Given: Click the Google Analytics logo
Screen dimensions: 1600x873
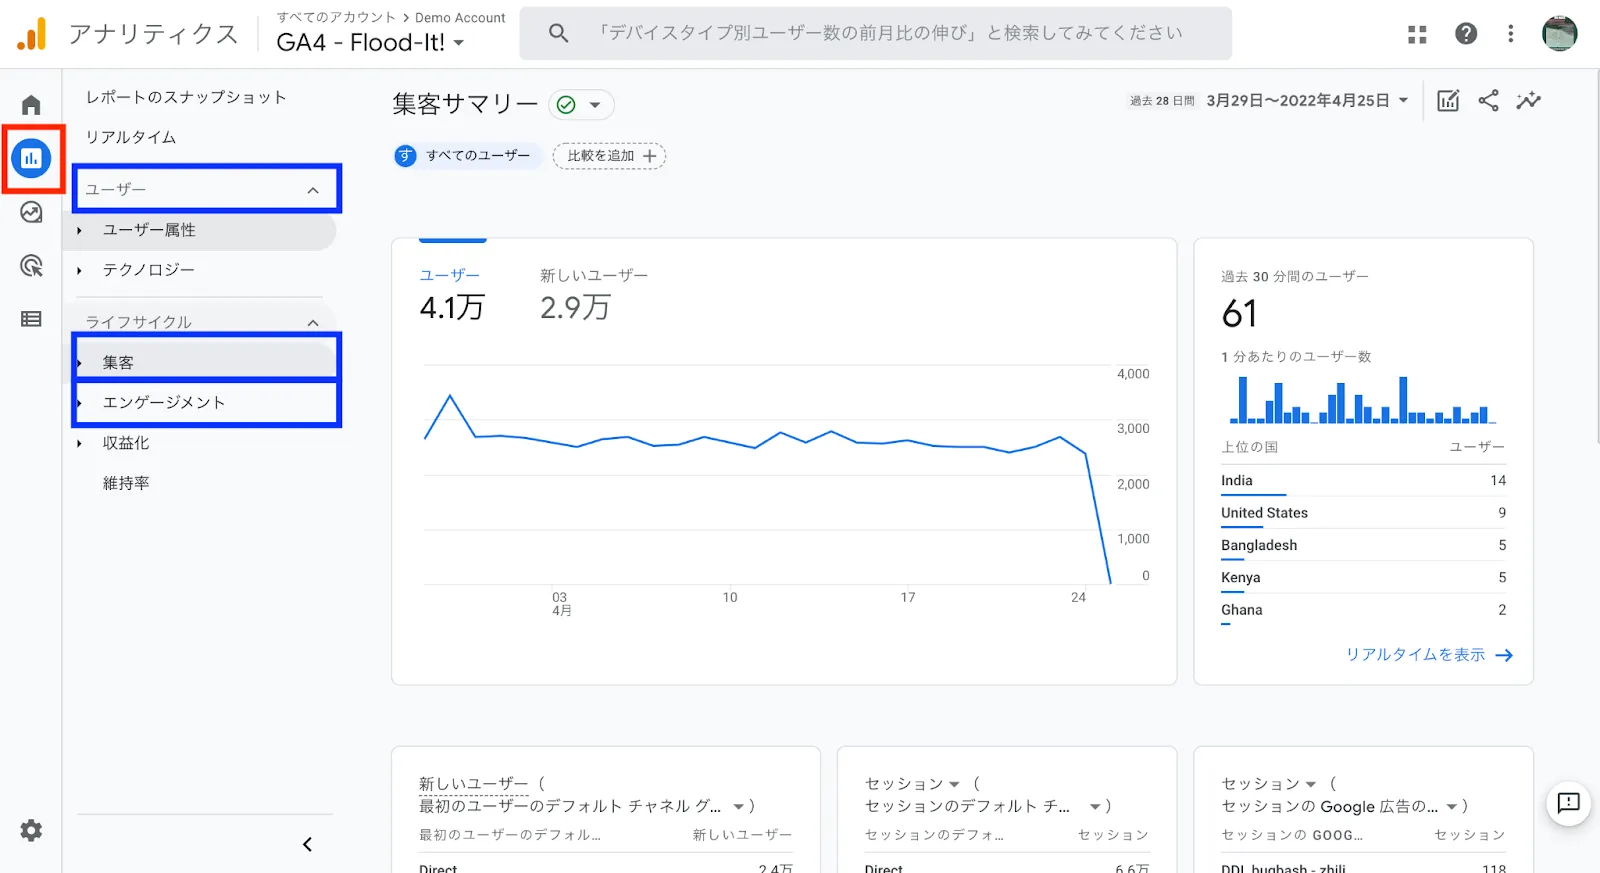Looking at the screenshot, I should [x=32, y=34].
